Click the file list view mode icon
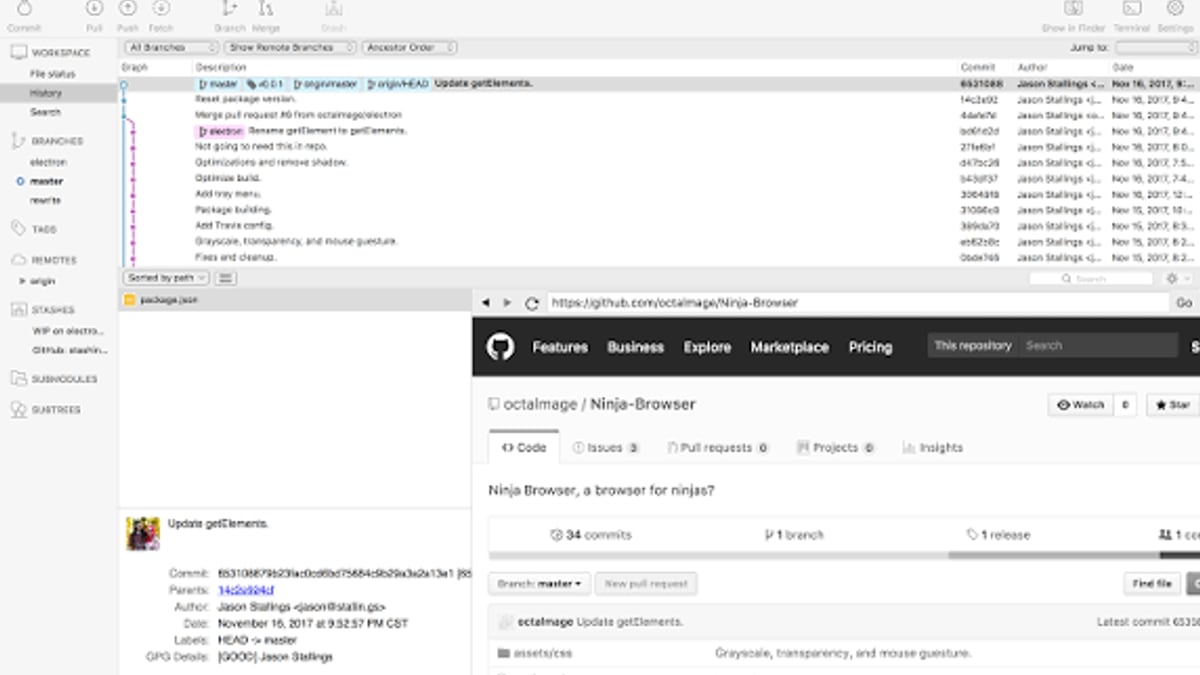Viewport: 1200px width, 675px height. tap(225, 278)
